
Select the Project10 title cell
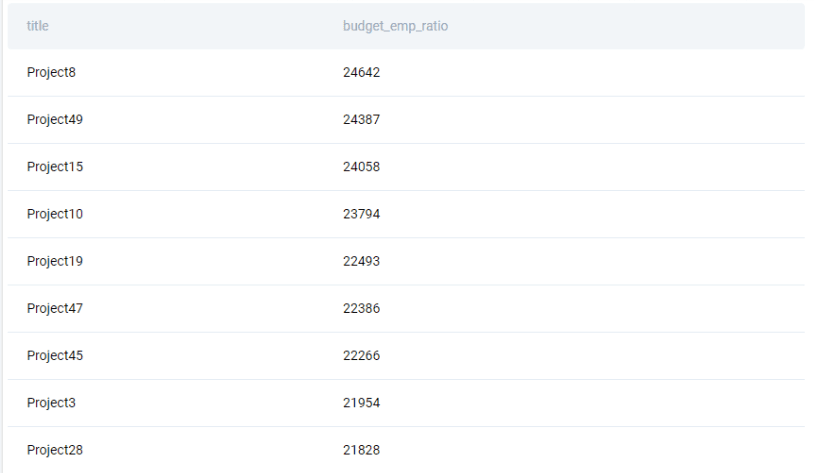[x=55, y=214]
